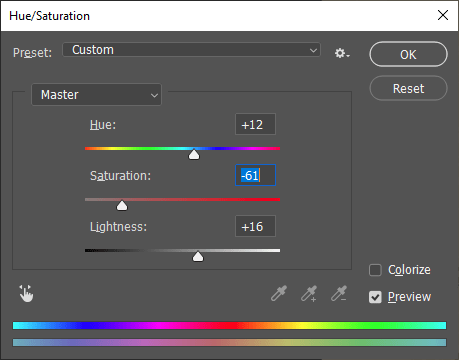Click the Reset button
The image size is (459, 360).
[408, 88]
